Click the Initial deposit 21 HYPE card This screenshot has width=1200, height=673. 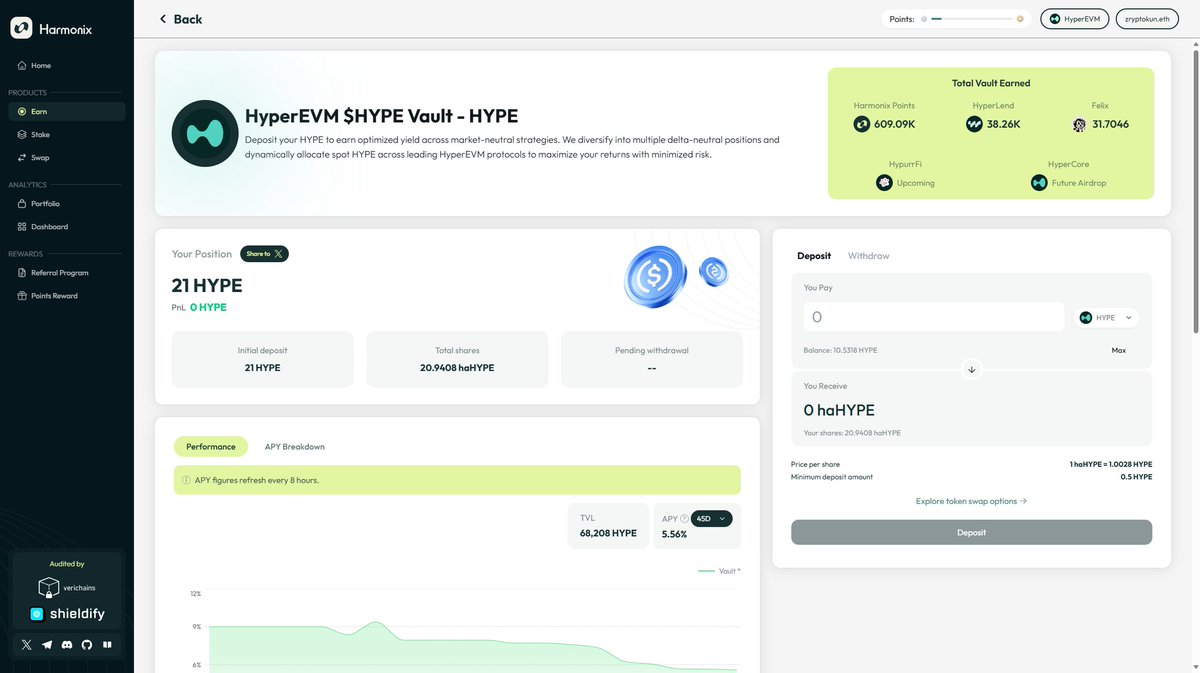click(262, 359)
